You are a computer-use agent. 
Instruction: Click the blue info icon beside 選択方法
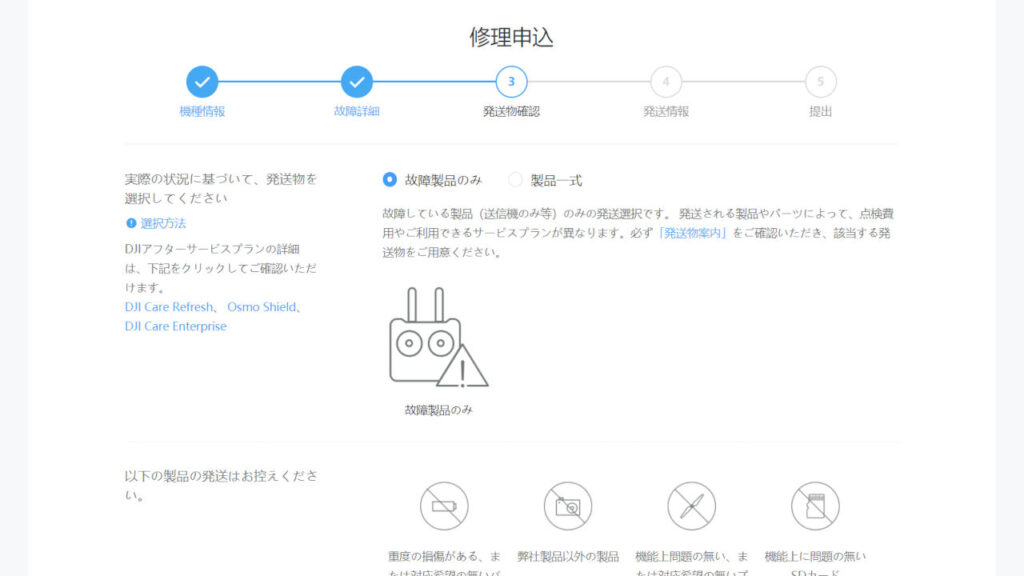(x=131, y=223)
